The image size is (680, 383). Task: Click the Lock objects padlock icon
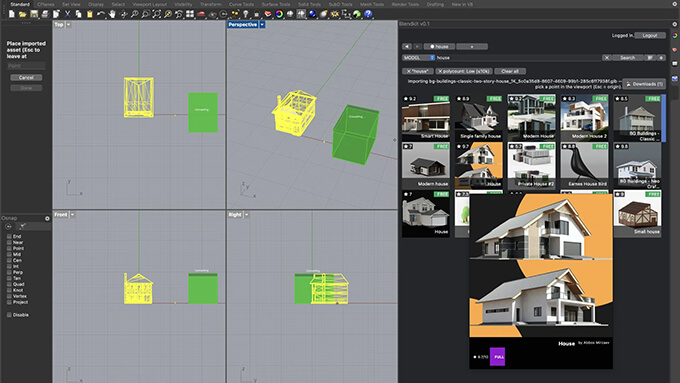[257, 14]
